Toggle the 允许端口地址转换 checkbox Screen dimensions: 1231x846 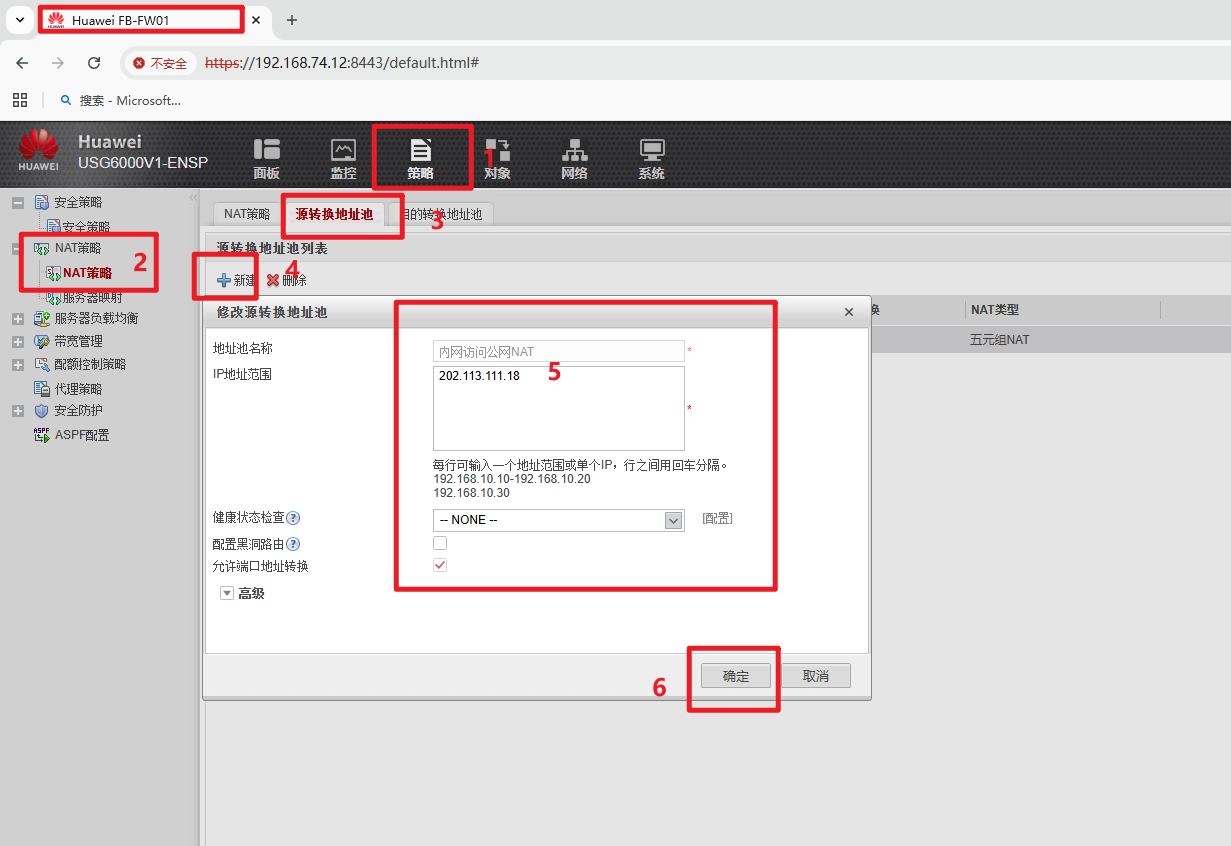coord(440,566)
